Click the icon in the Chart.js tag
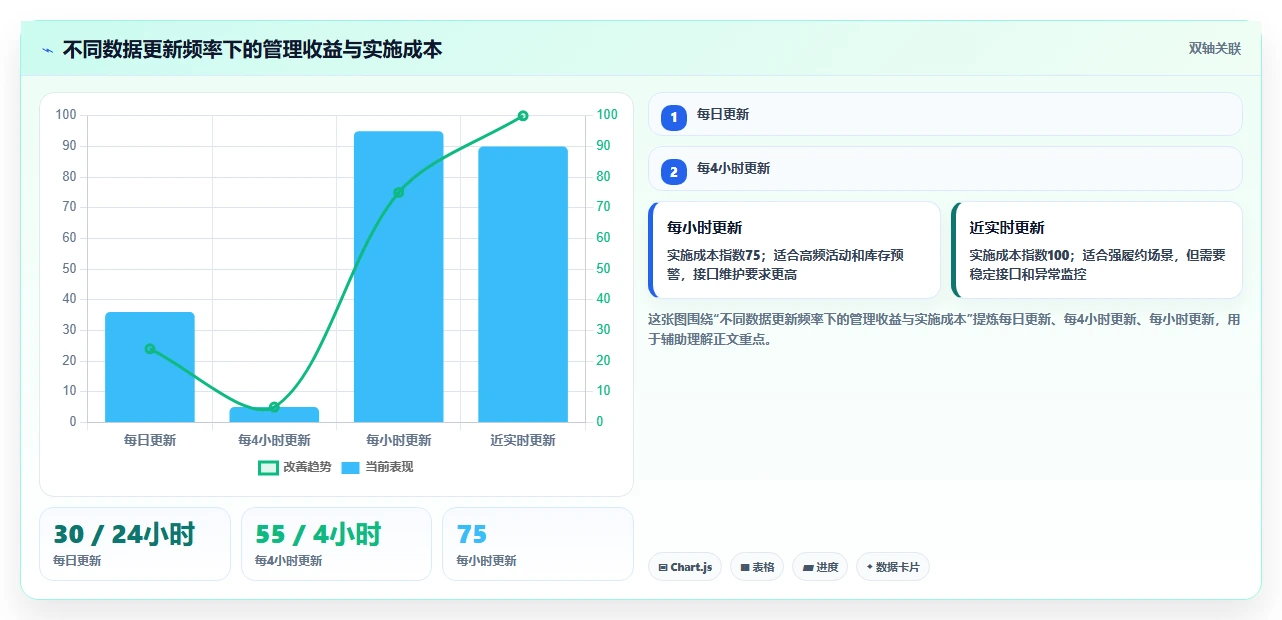Image resolution: width=1282 pixels, height=620 pixels. tap(663, 567)
